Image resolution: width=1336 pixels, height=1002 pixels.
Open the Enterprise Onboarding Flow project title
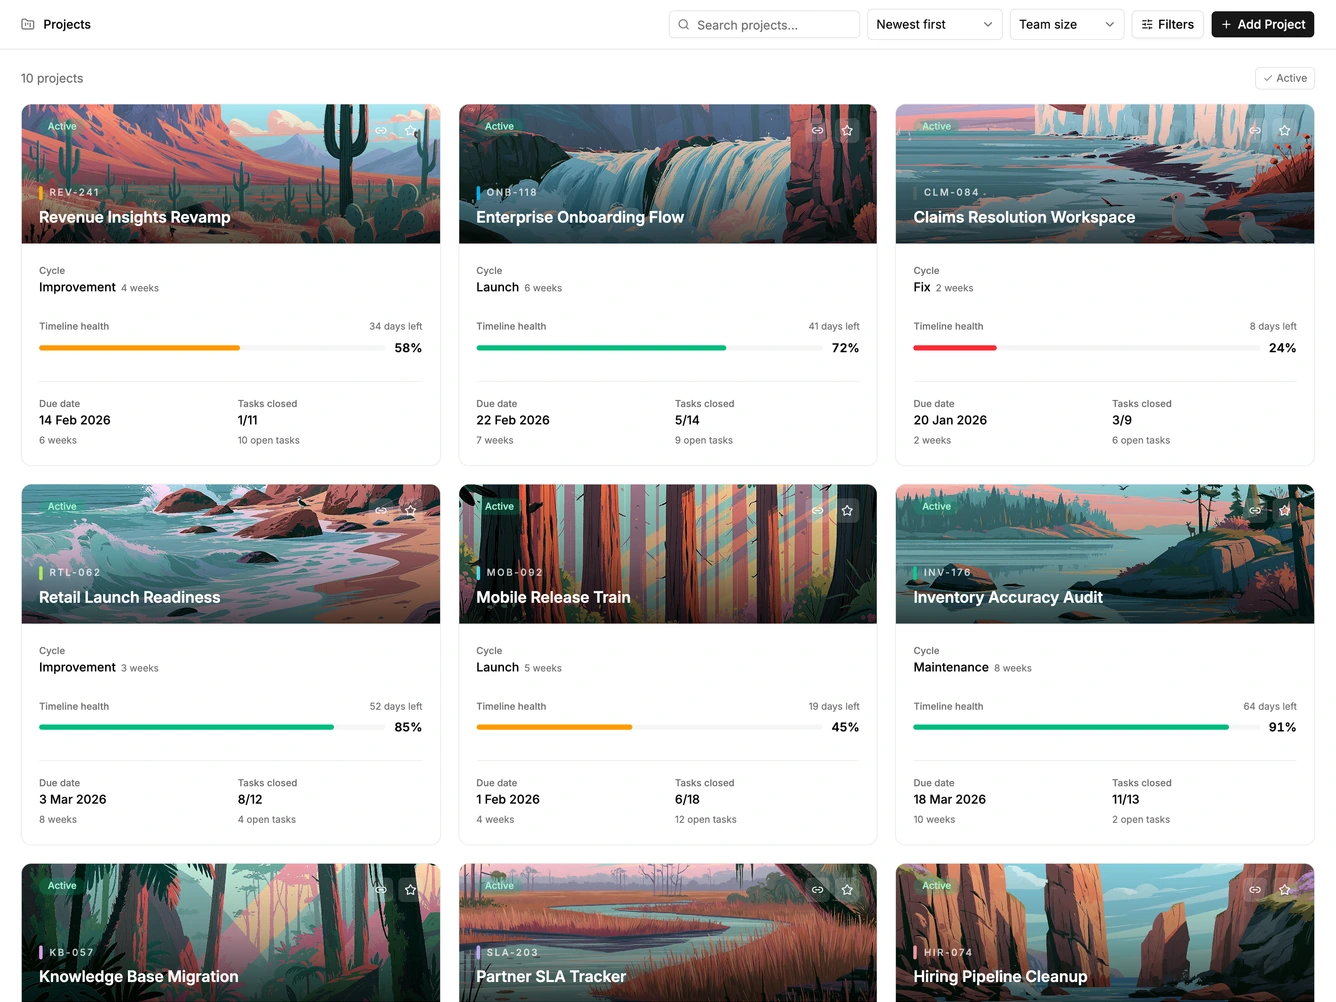(x=580, y=217)
